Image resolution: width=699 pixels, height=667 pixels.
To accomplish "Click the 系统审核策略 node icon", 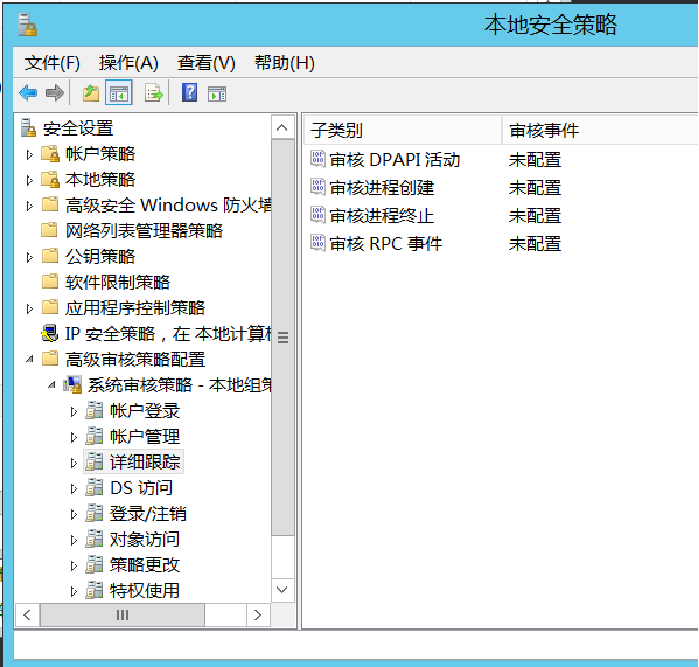I will pos(73,385).
